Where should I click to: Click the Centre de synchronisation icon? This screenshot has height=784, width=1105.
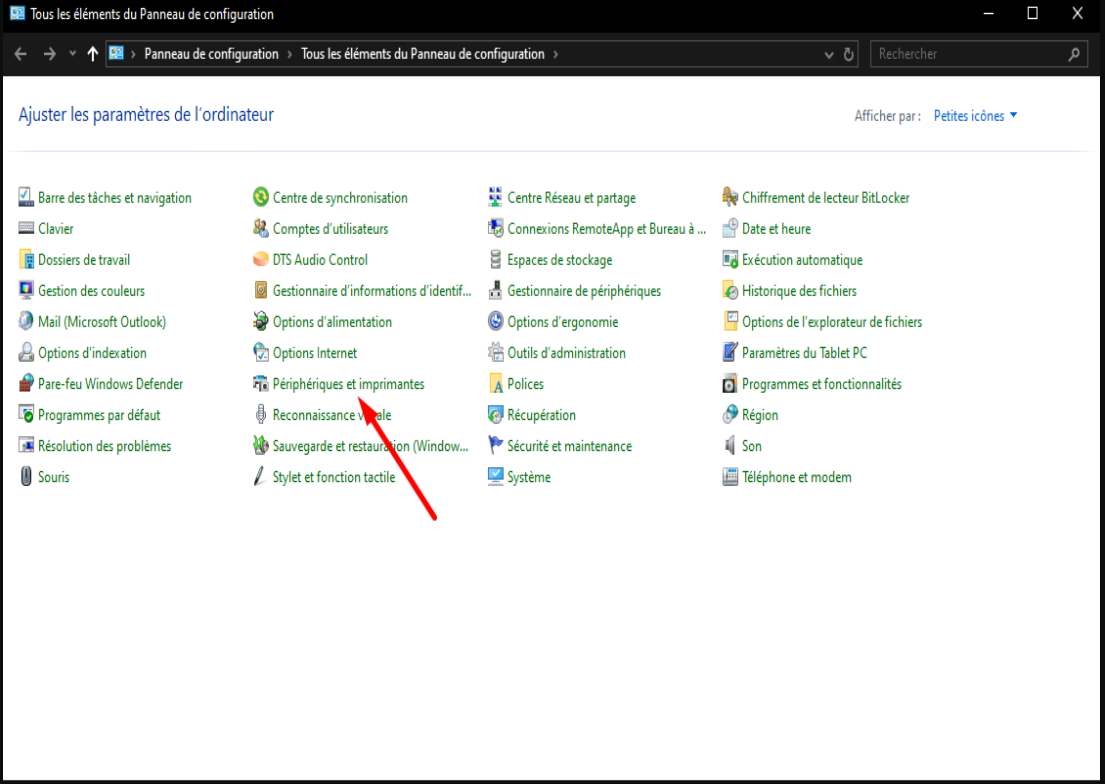(261, 197)
